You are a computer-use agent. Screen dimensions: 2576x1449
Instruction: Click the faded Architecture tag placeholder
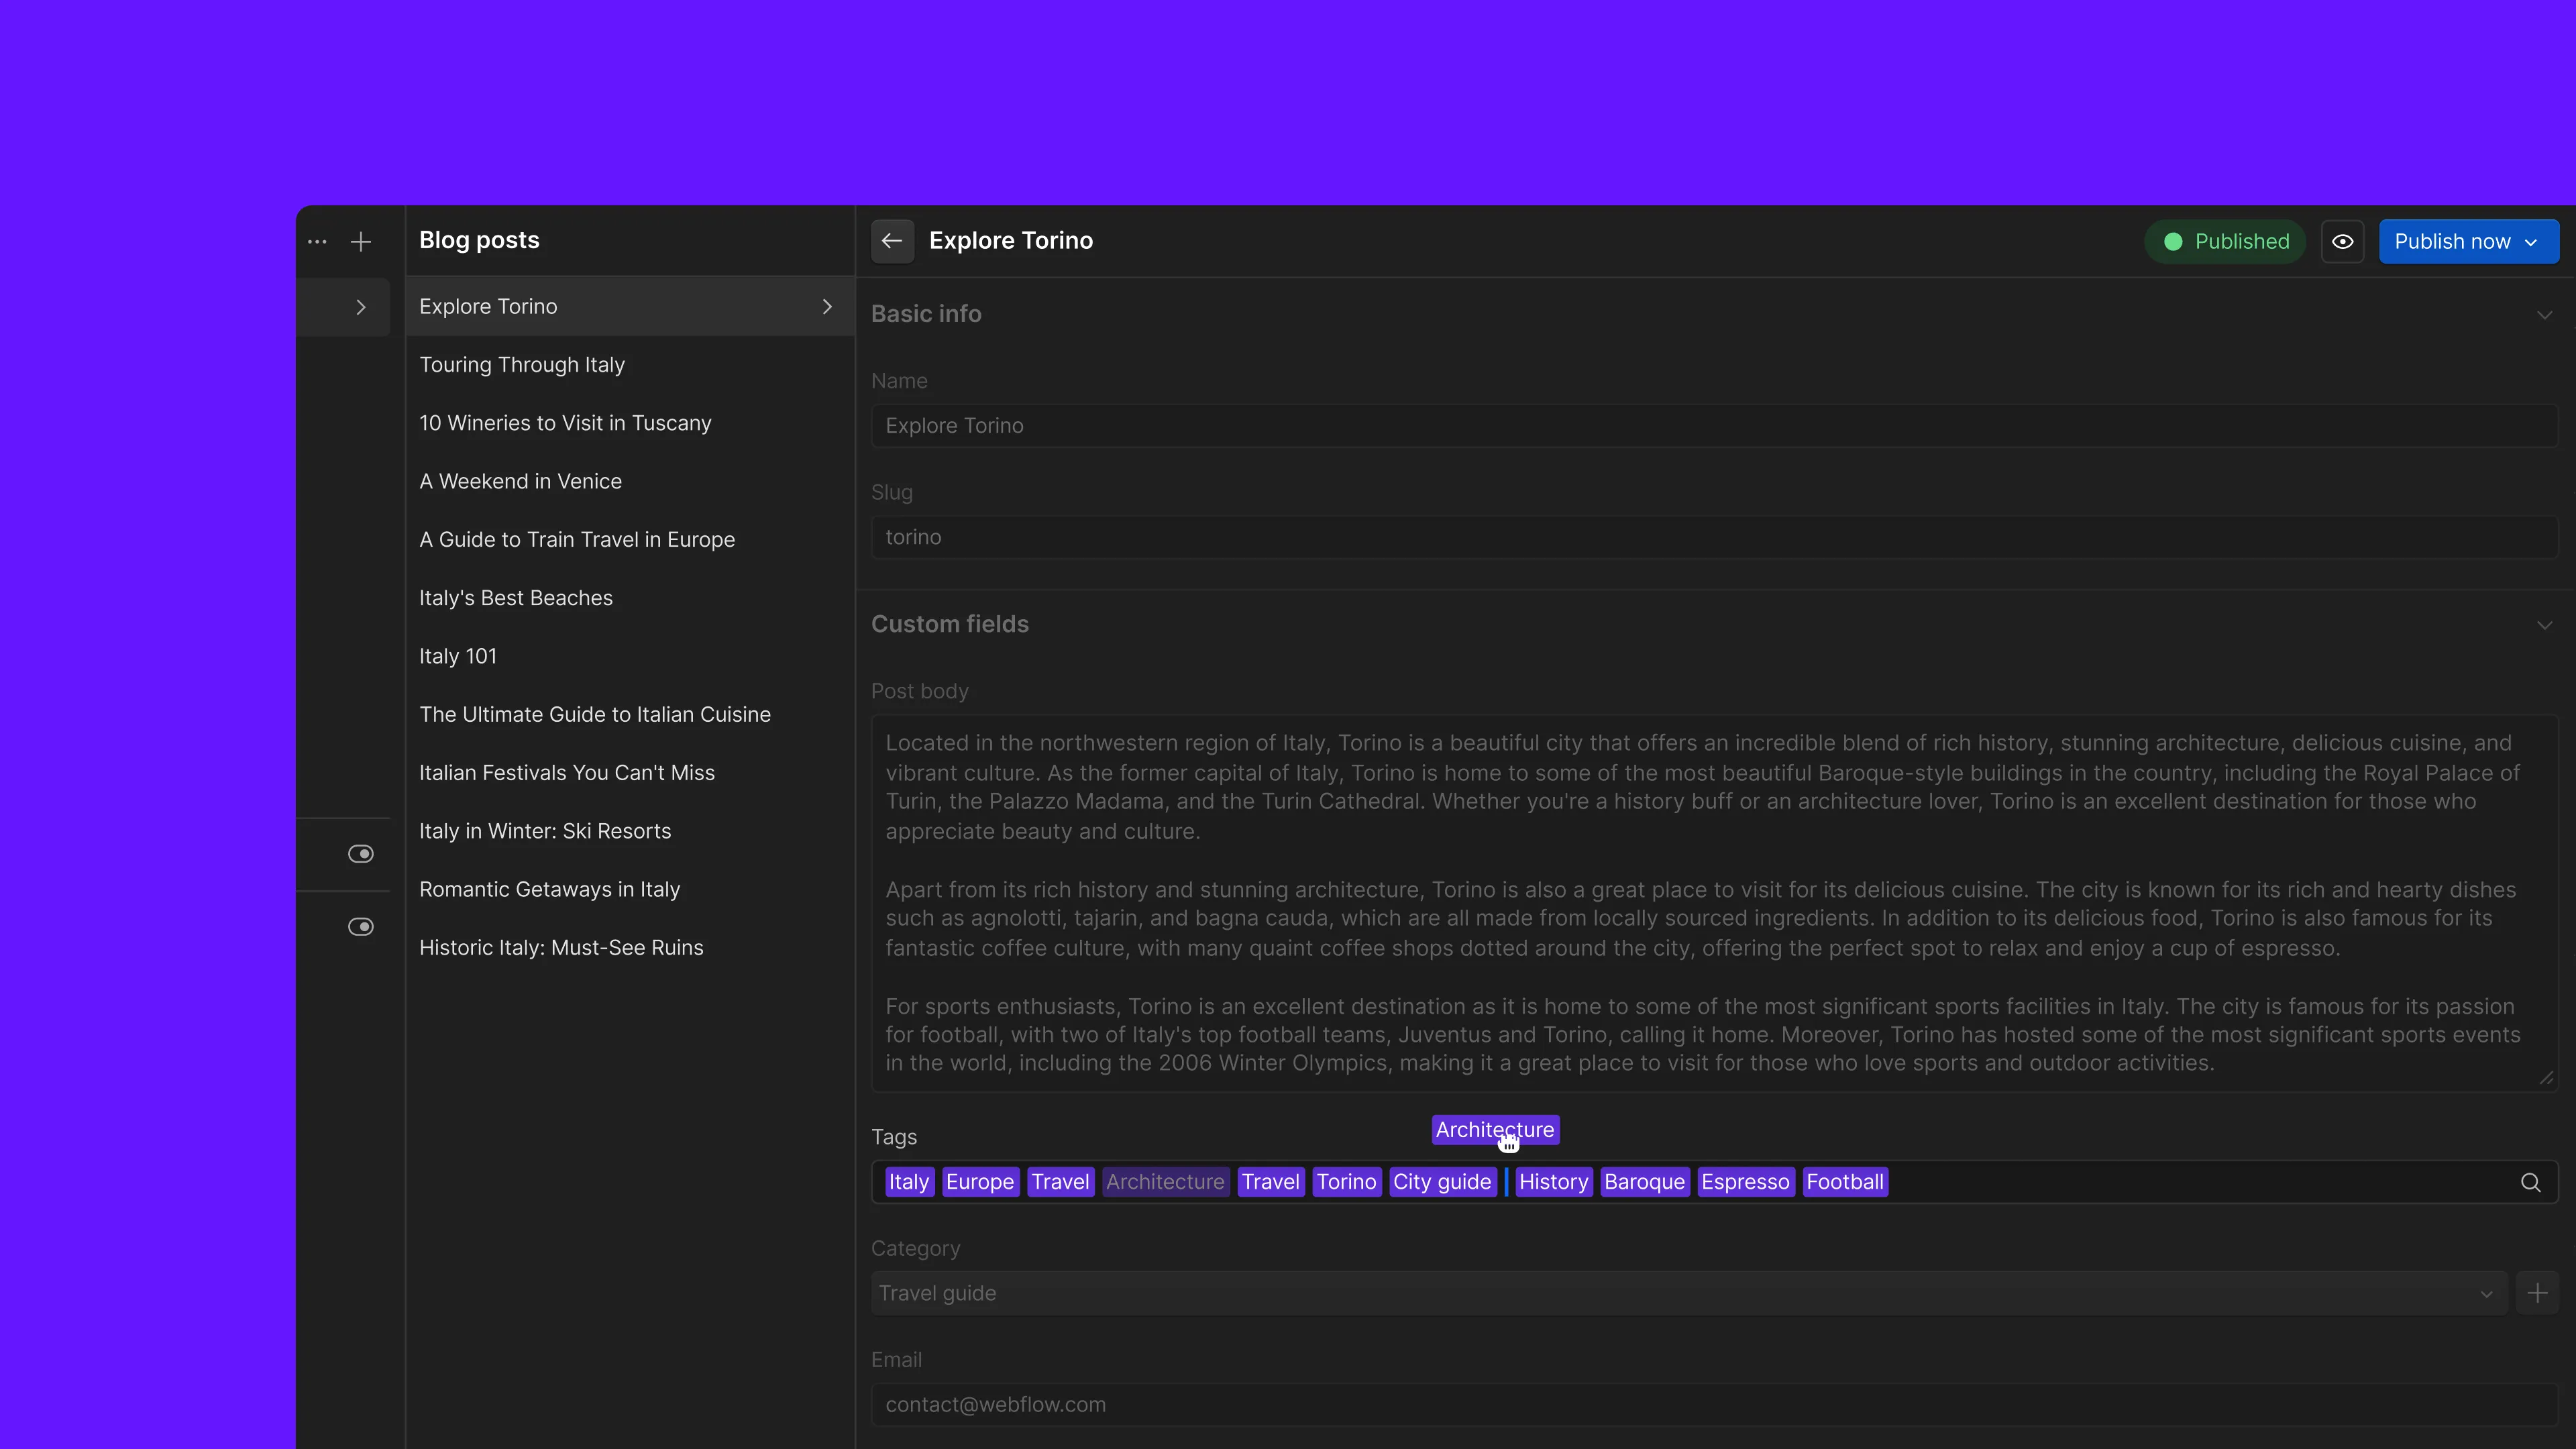1165,1182
